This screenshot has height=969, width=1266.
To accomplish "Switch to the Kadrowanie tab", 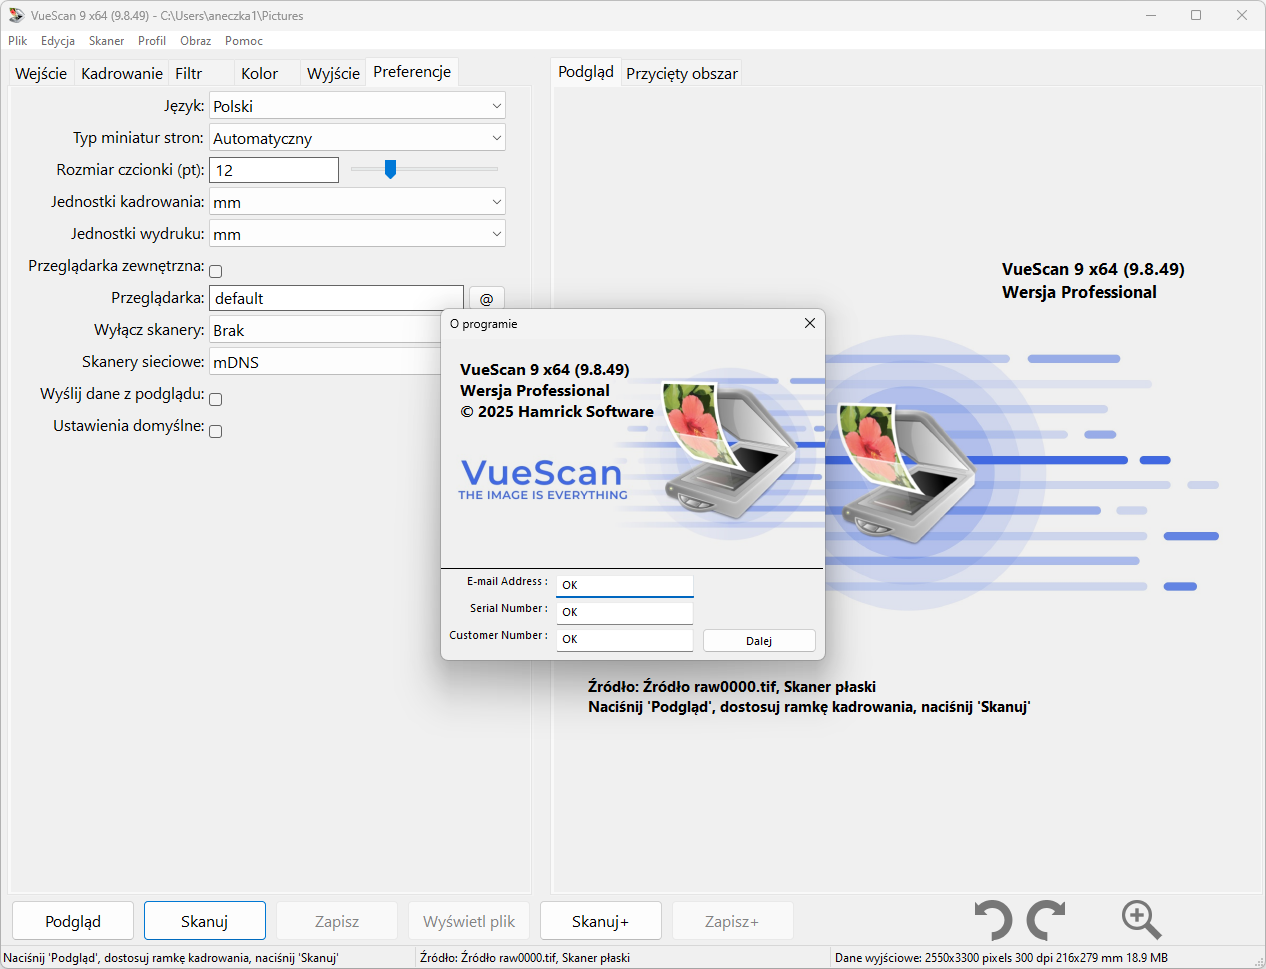I will coord(122,73).
